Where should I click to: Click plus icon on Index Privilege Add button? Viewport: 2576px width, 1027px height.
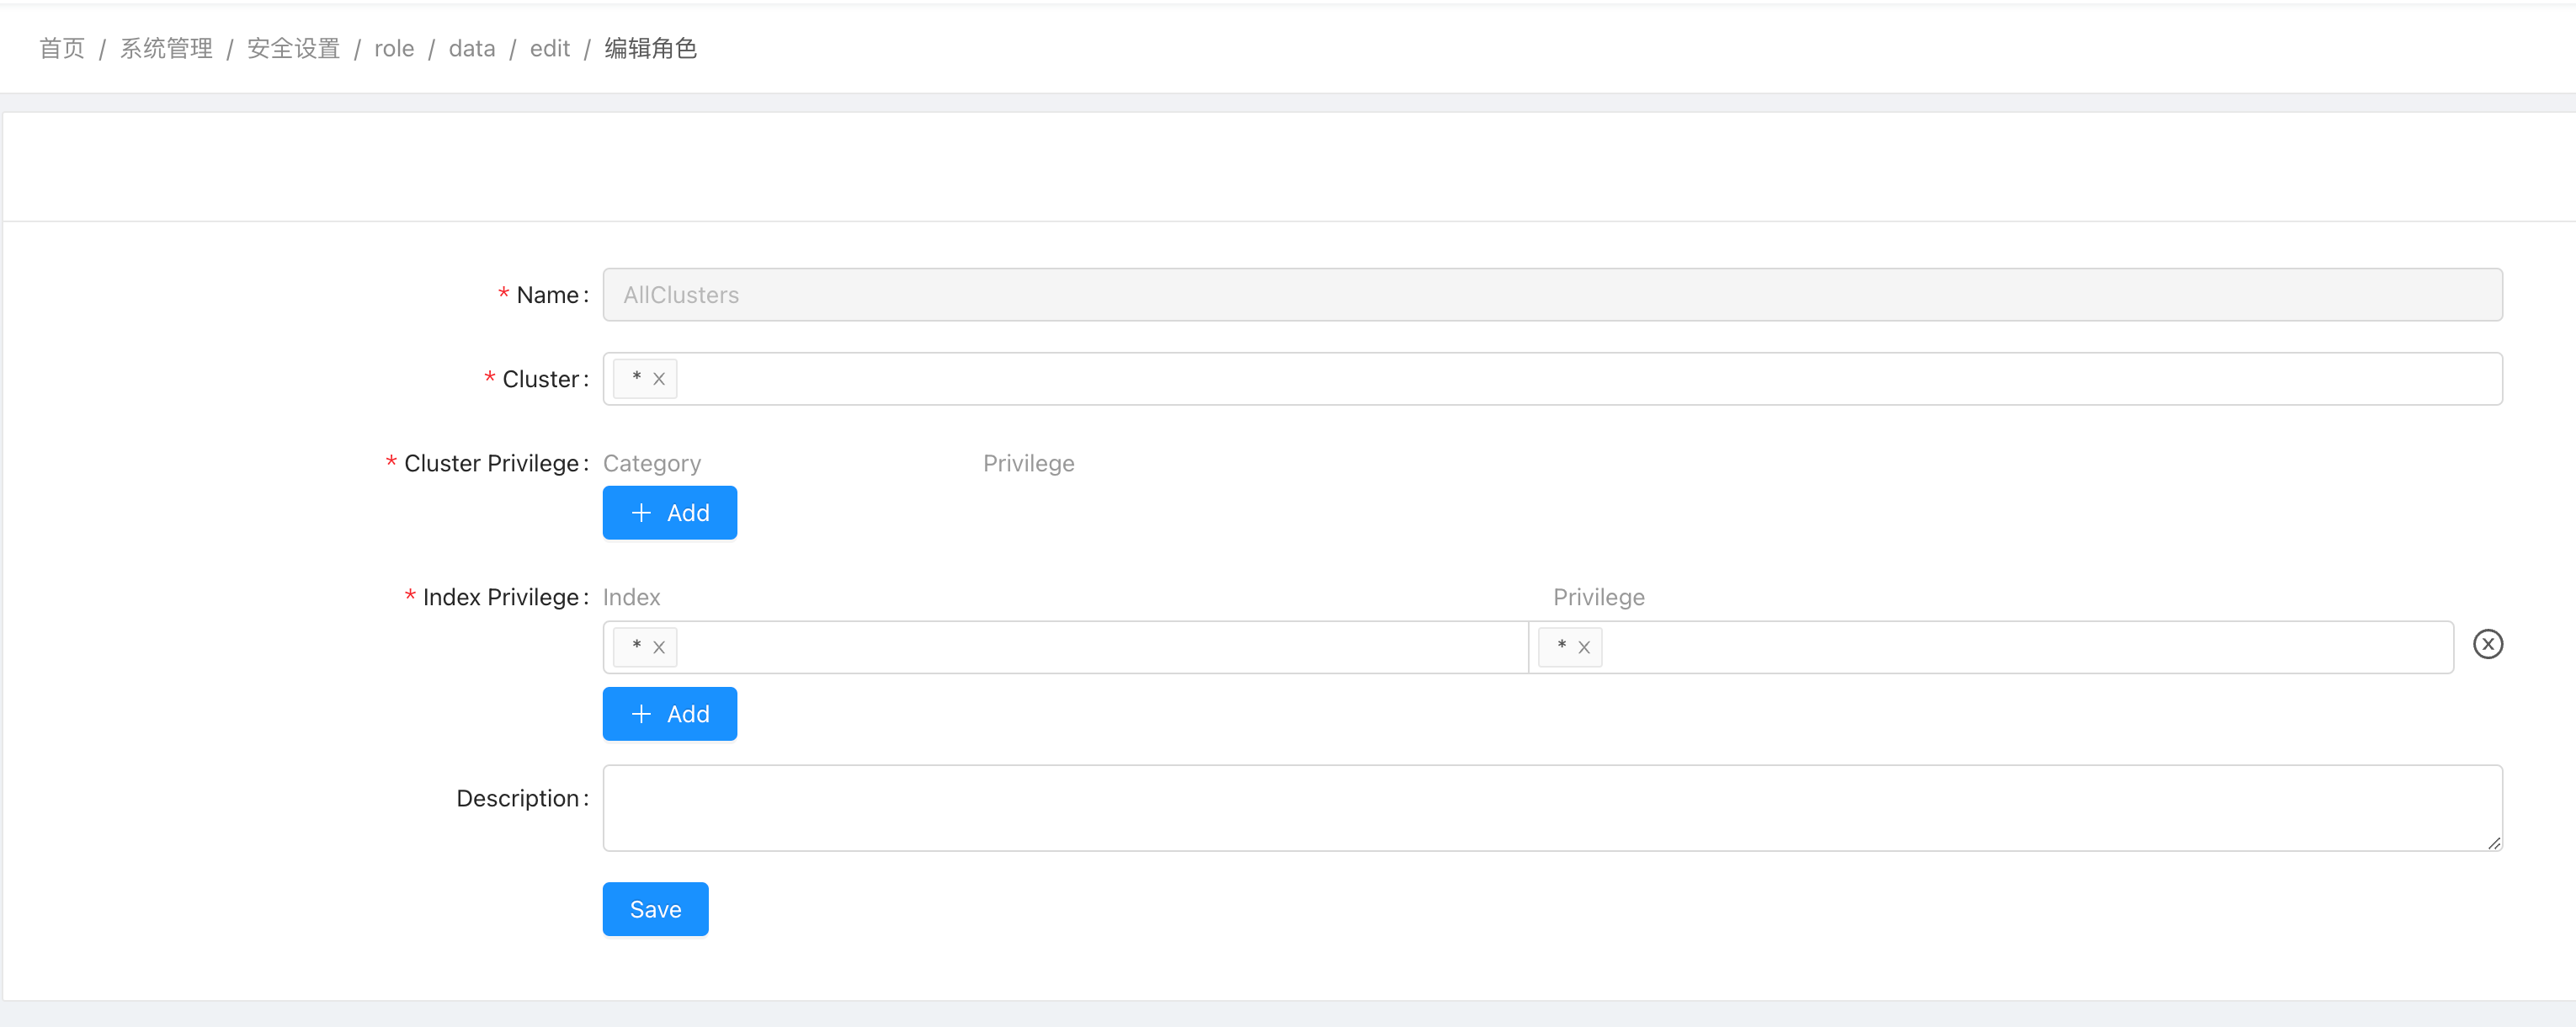coord(641,714)
